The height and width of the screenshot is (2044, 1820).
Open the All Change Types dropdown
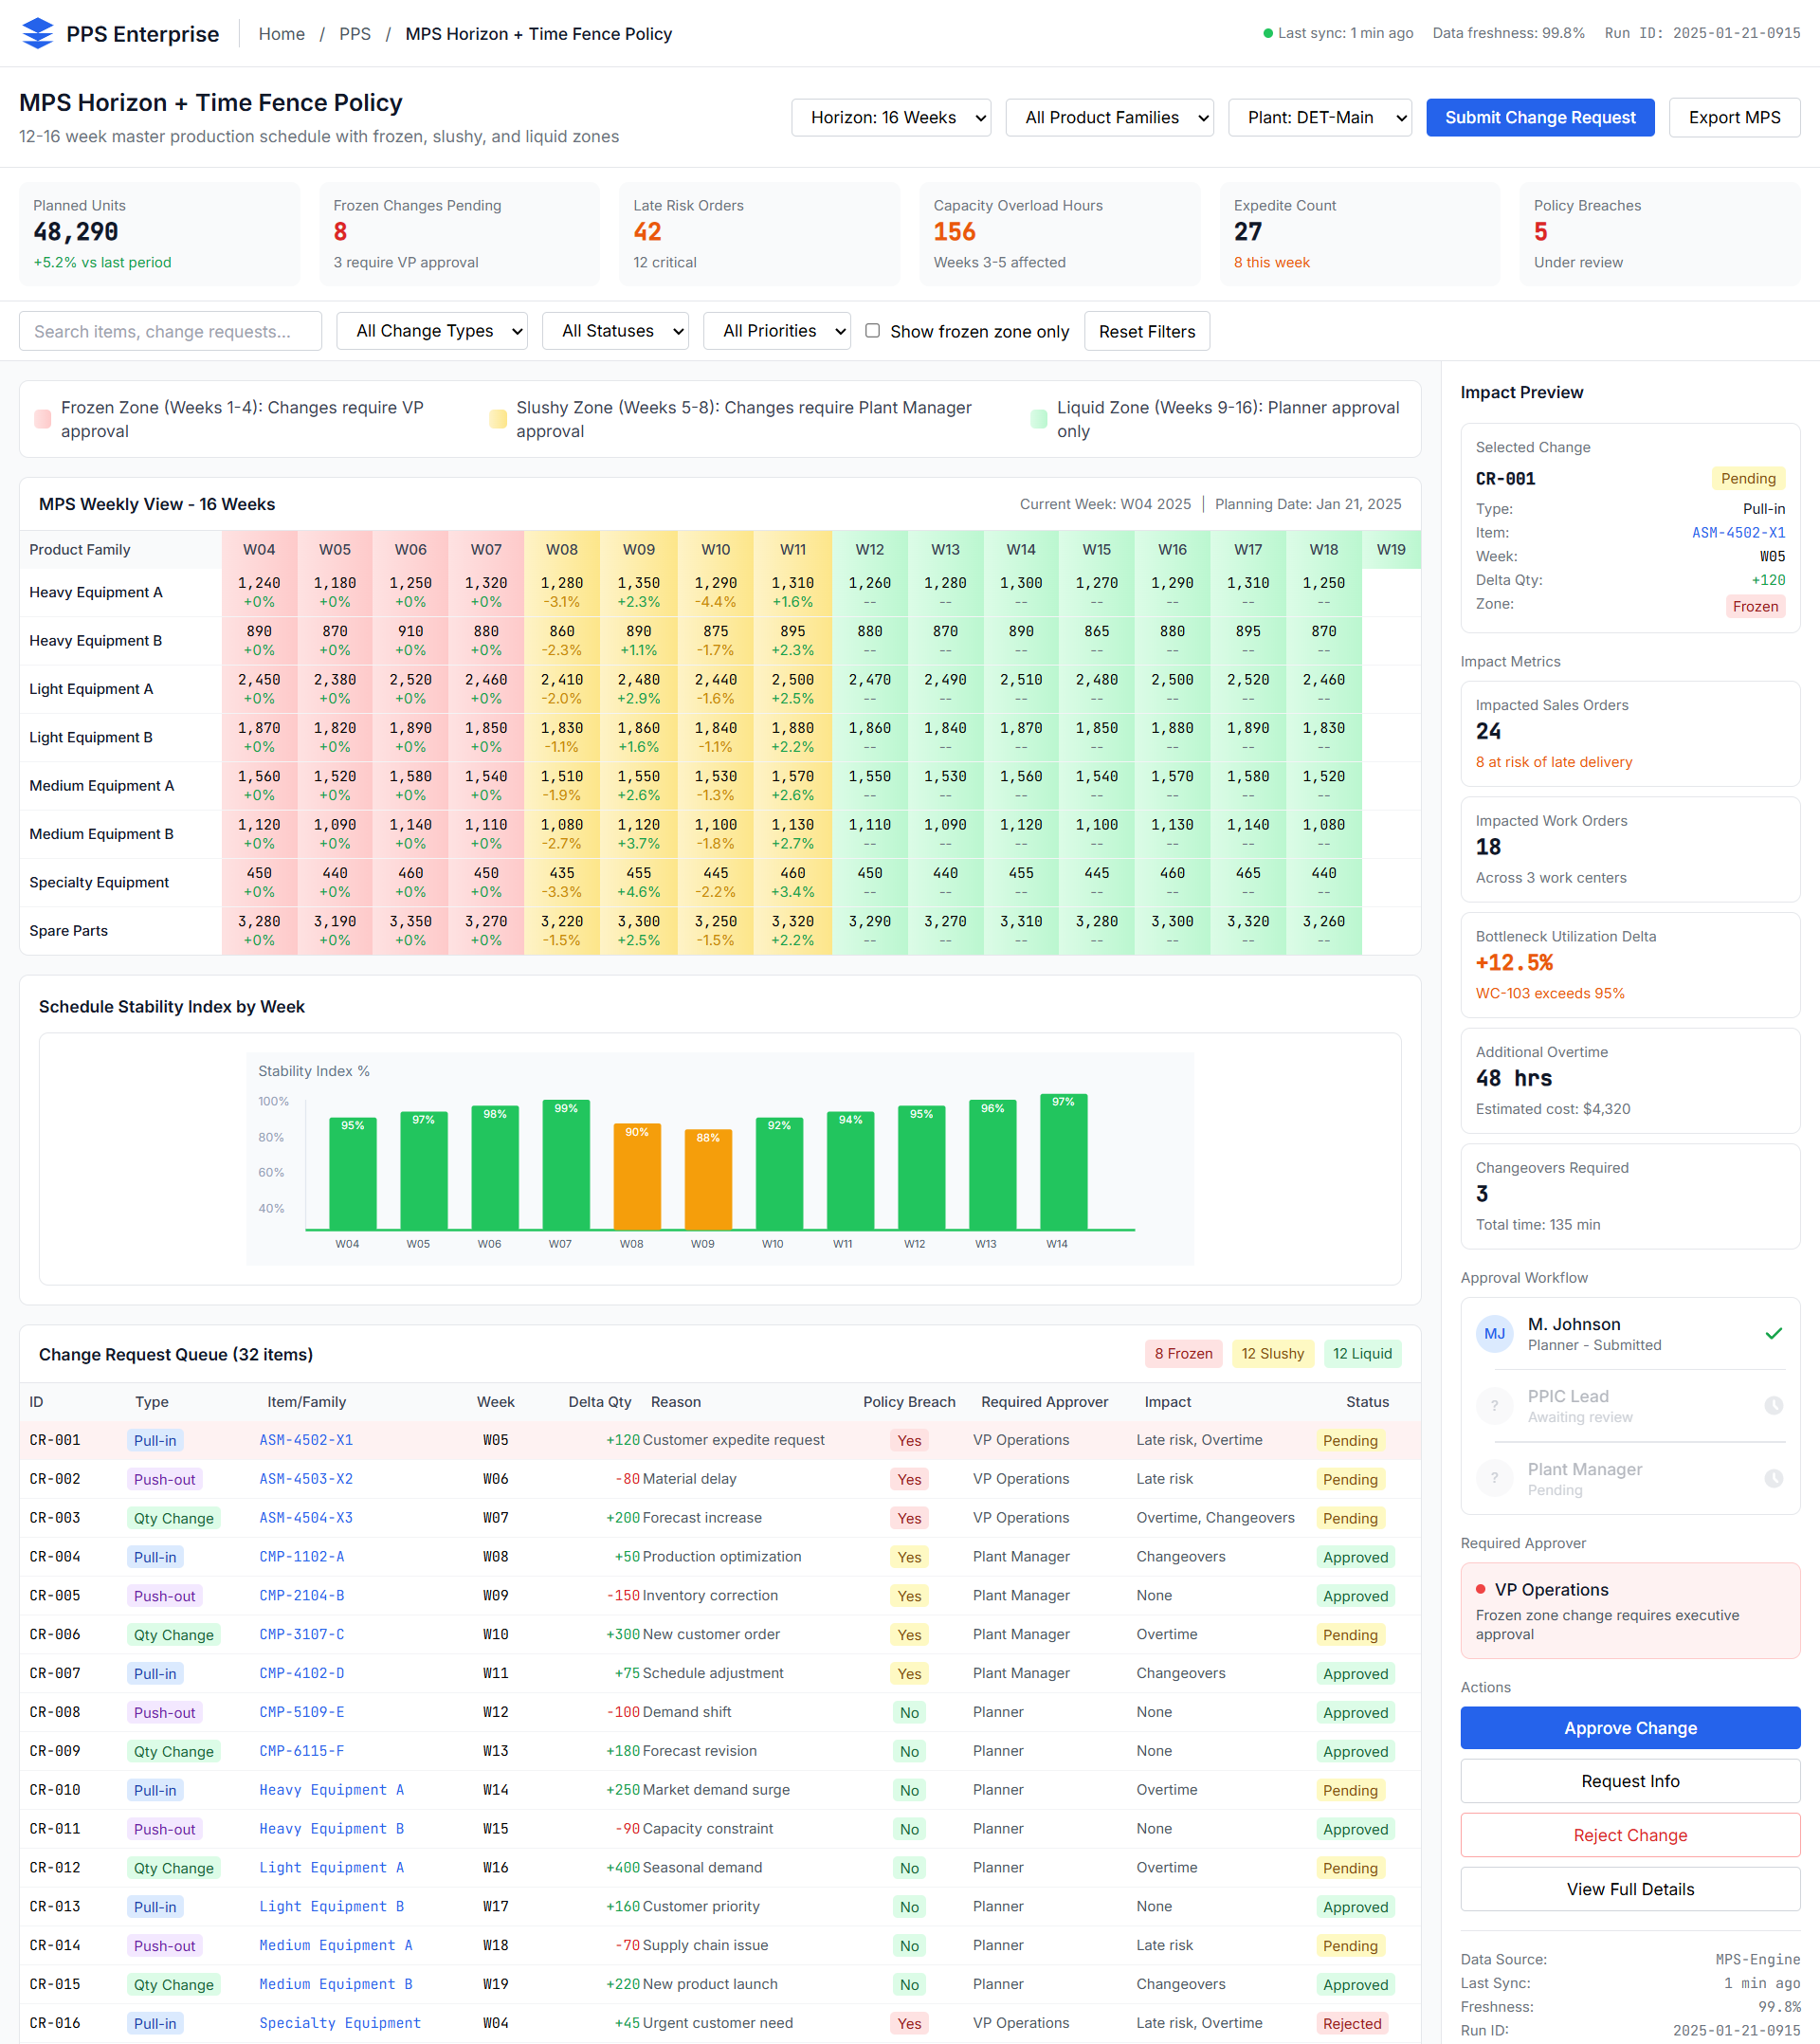432,331
